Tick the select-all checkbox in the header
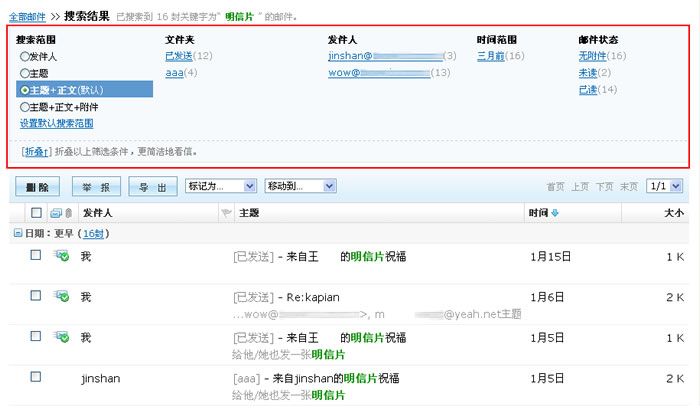The height and width of the screenshot is (406, 700). coord(37,213)
